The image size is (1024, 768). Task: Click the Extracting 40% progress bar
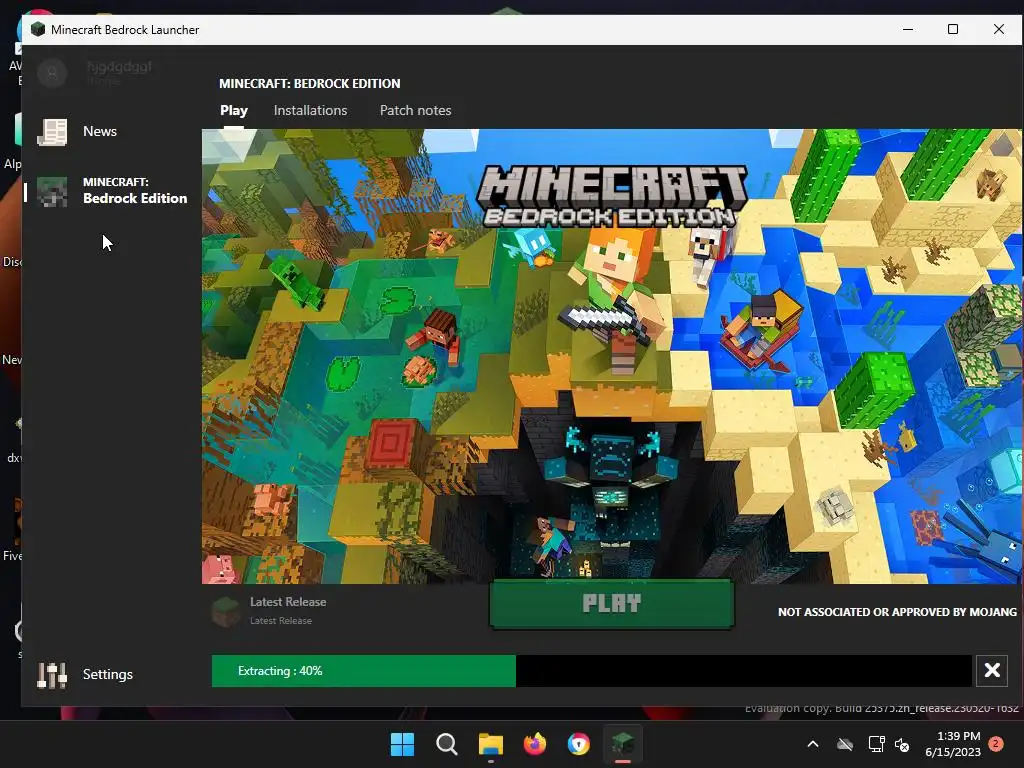591,671
